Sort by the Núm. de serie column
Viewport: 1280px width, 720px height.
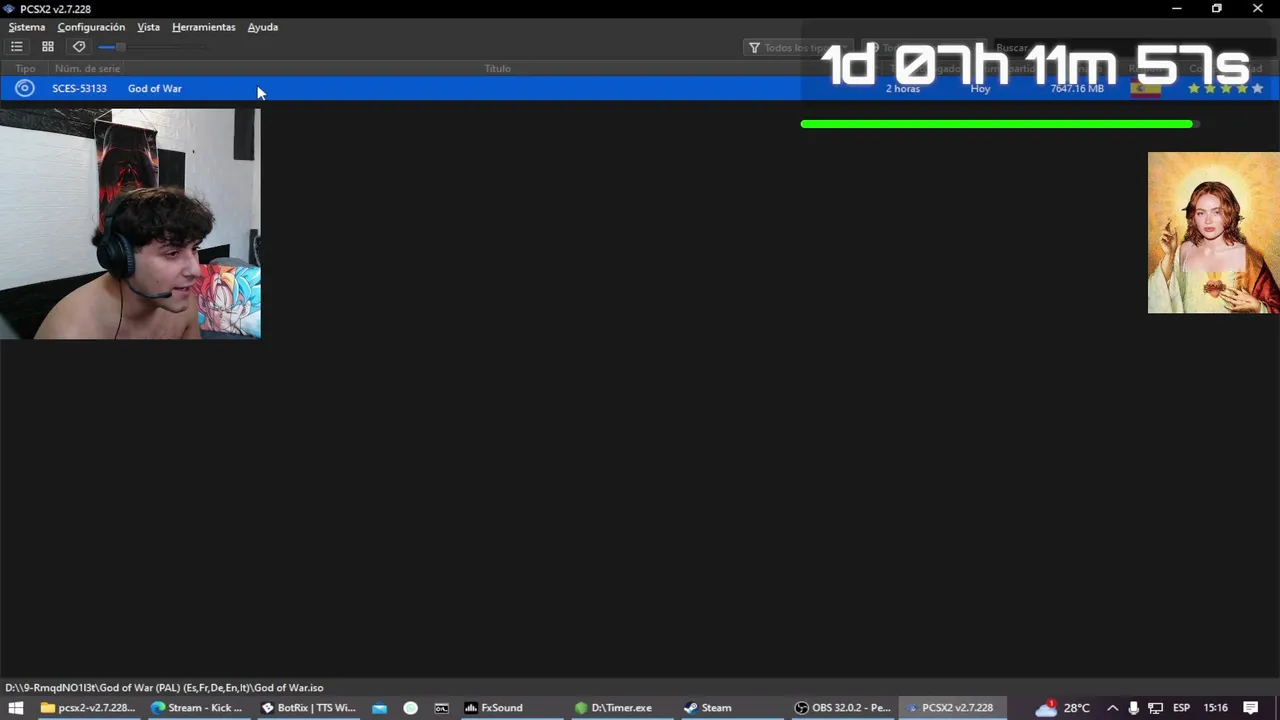(87, 68)
